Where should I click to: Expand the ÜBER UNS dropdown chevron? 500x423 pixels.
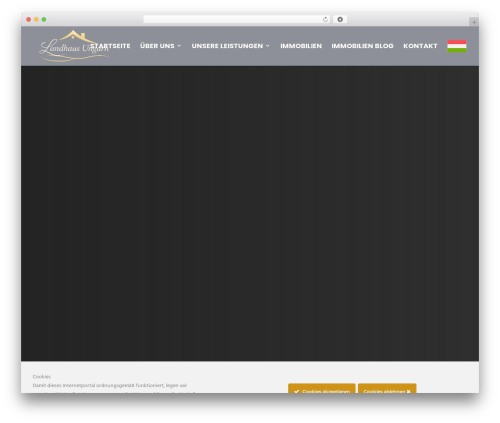[179, 46]
